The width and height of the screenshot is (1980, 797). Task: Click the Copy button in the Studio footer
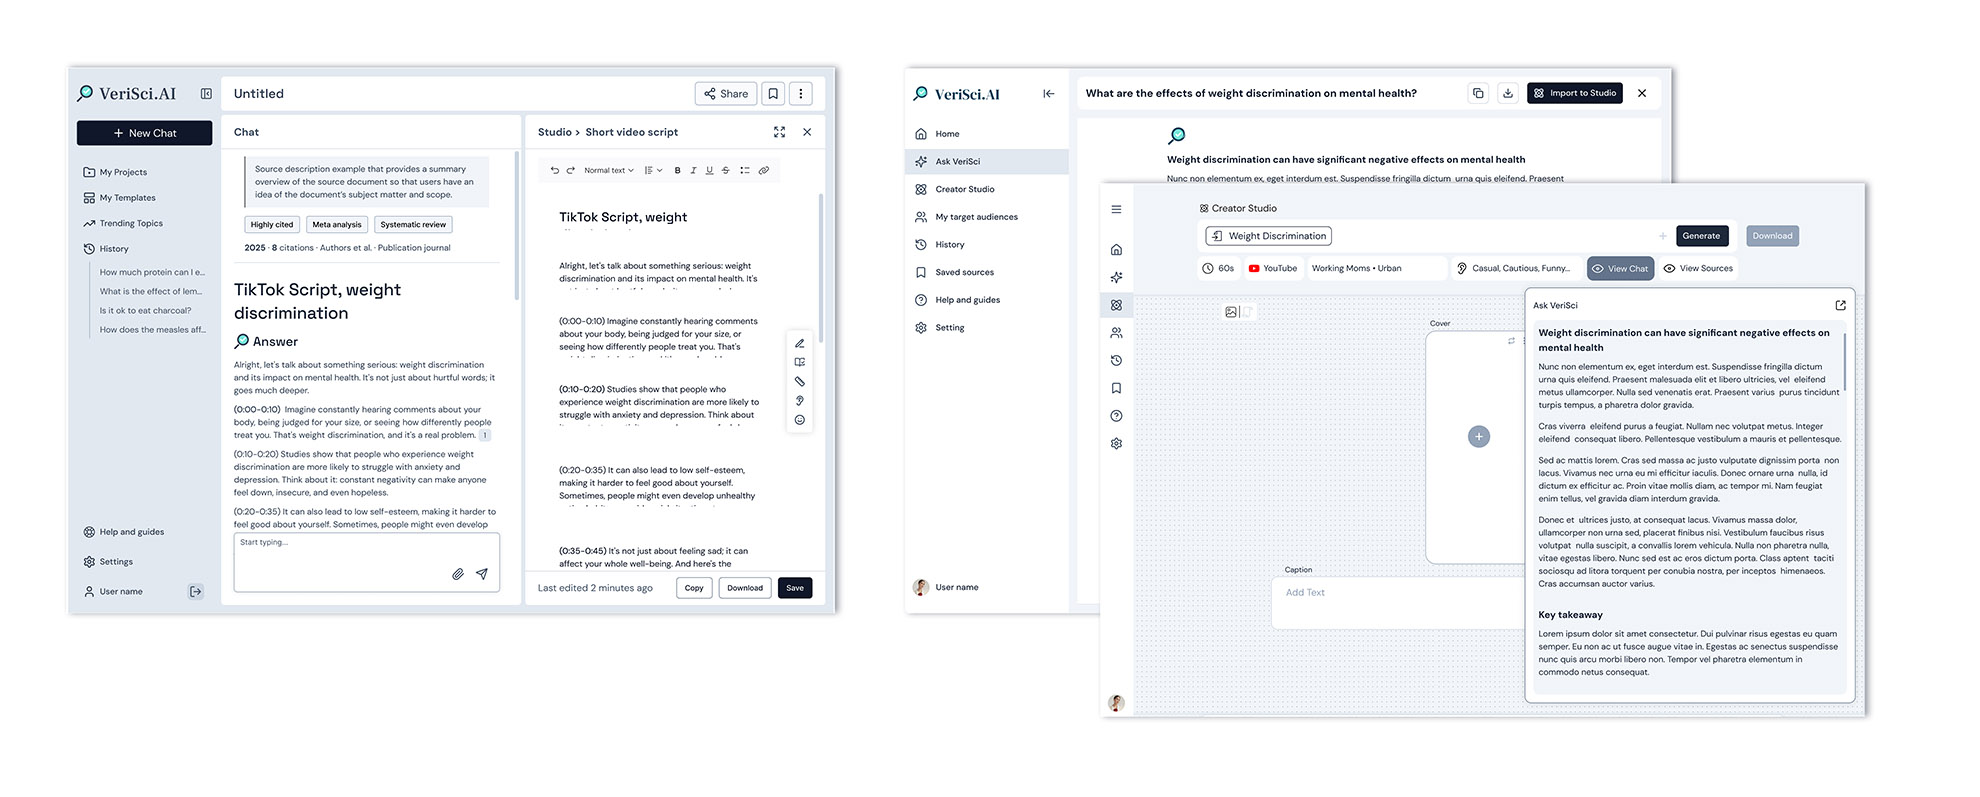(694, 588)
